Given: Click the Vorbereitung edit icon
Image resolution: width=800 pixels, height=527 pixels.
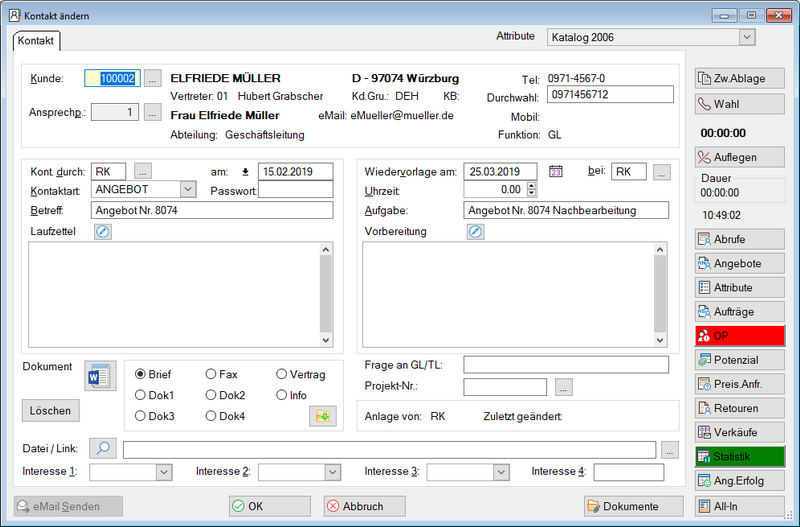Looking at the screenshot, I should 476,232.
